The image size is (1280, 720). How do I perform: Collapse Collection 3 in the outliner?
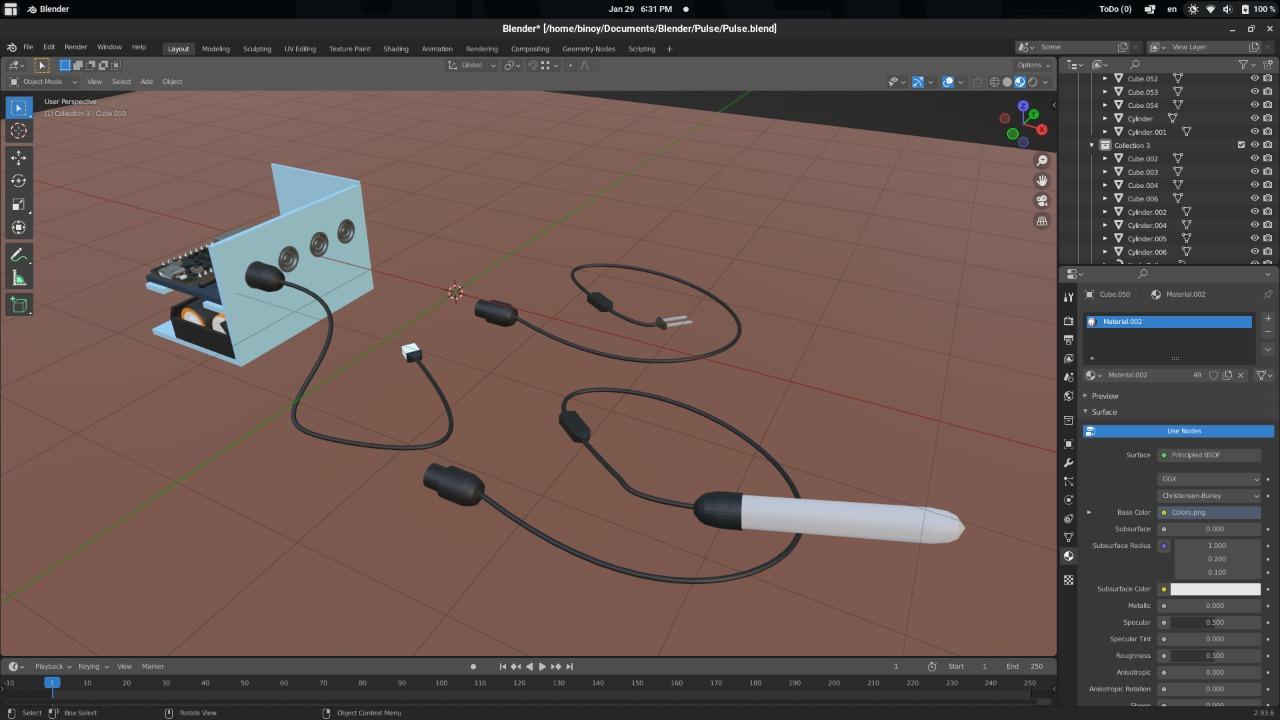(1092, 146)
